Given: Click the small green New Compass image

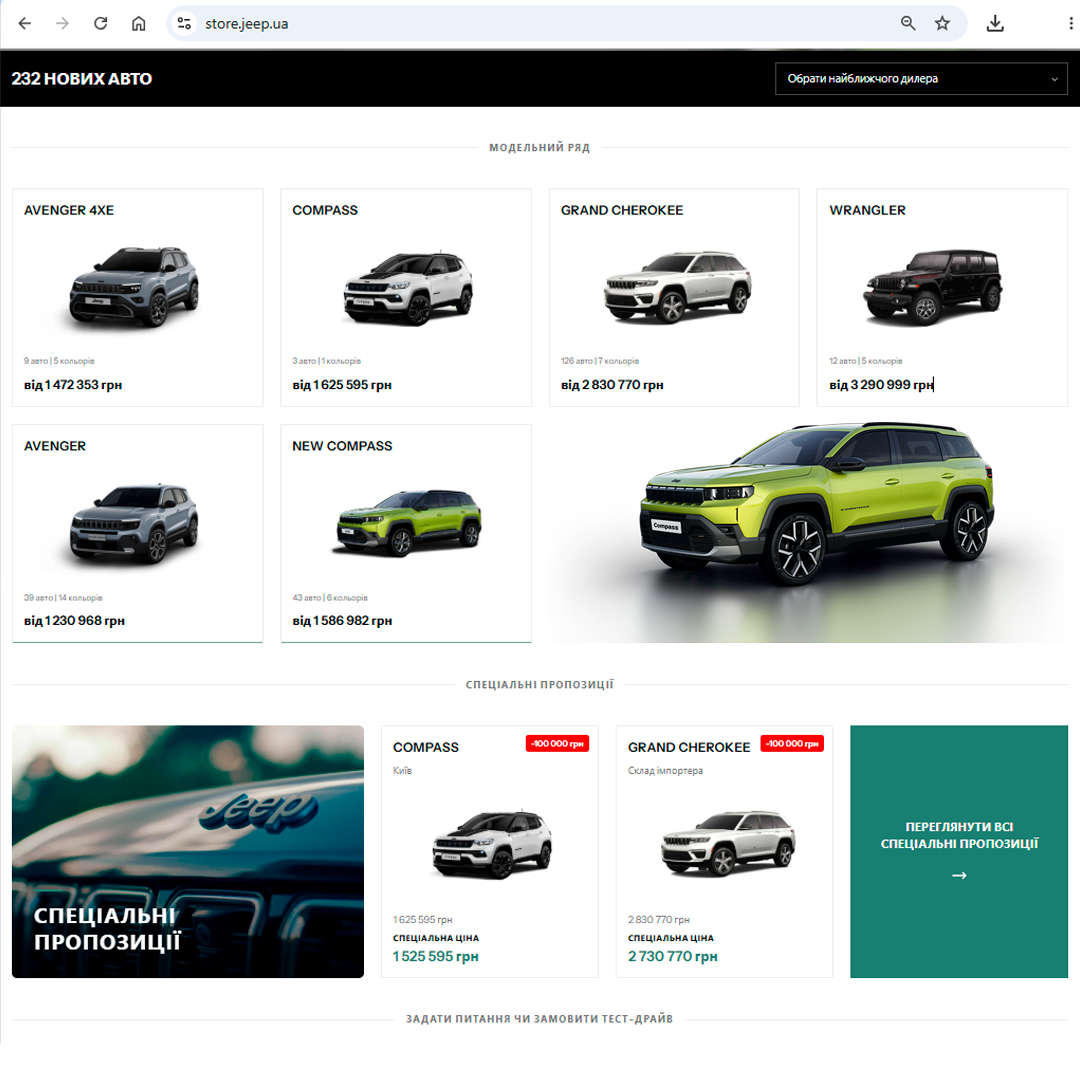Looking at the screenshot, I should tap(408, 522).
